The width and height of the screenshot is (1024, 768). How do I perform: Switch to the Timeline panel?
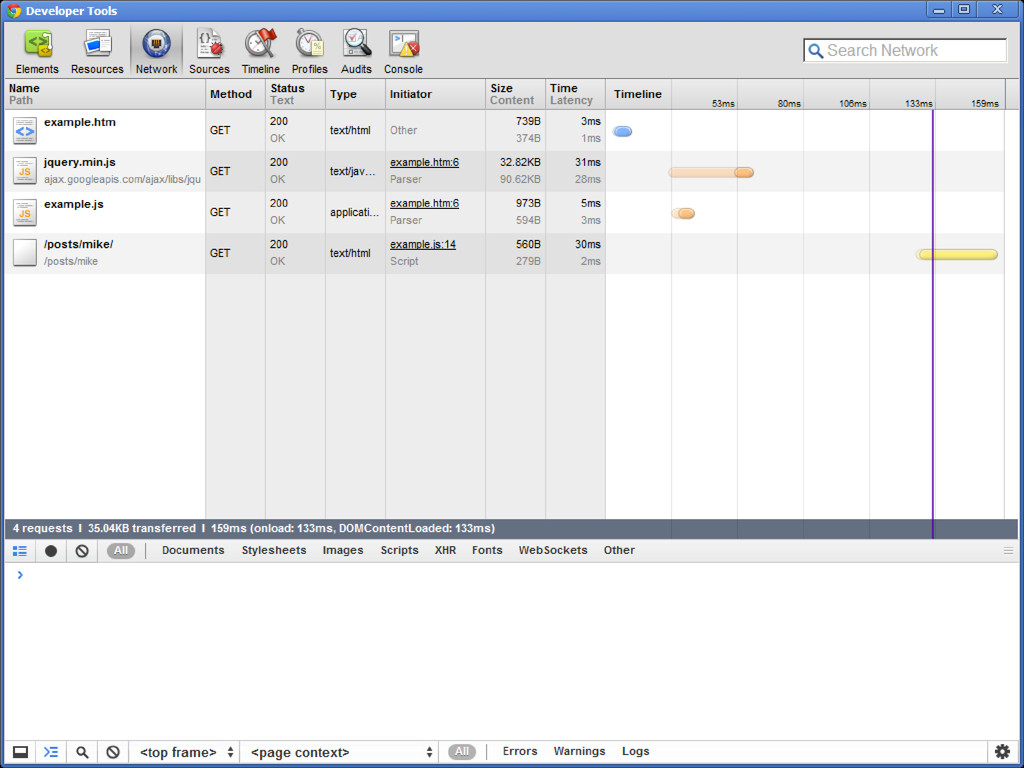[261, 52]
